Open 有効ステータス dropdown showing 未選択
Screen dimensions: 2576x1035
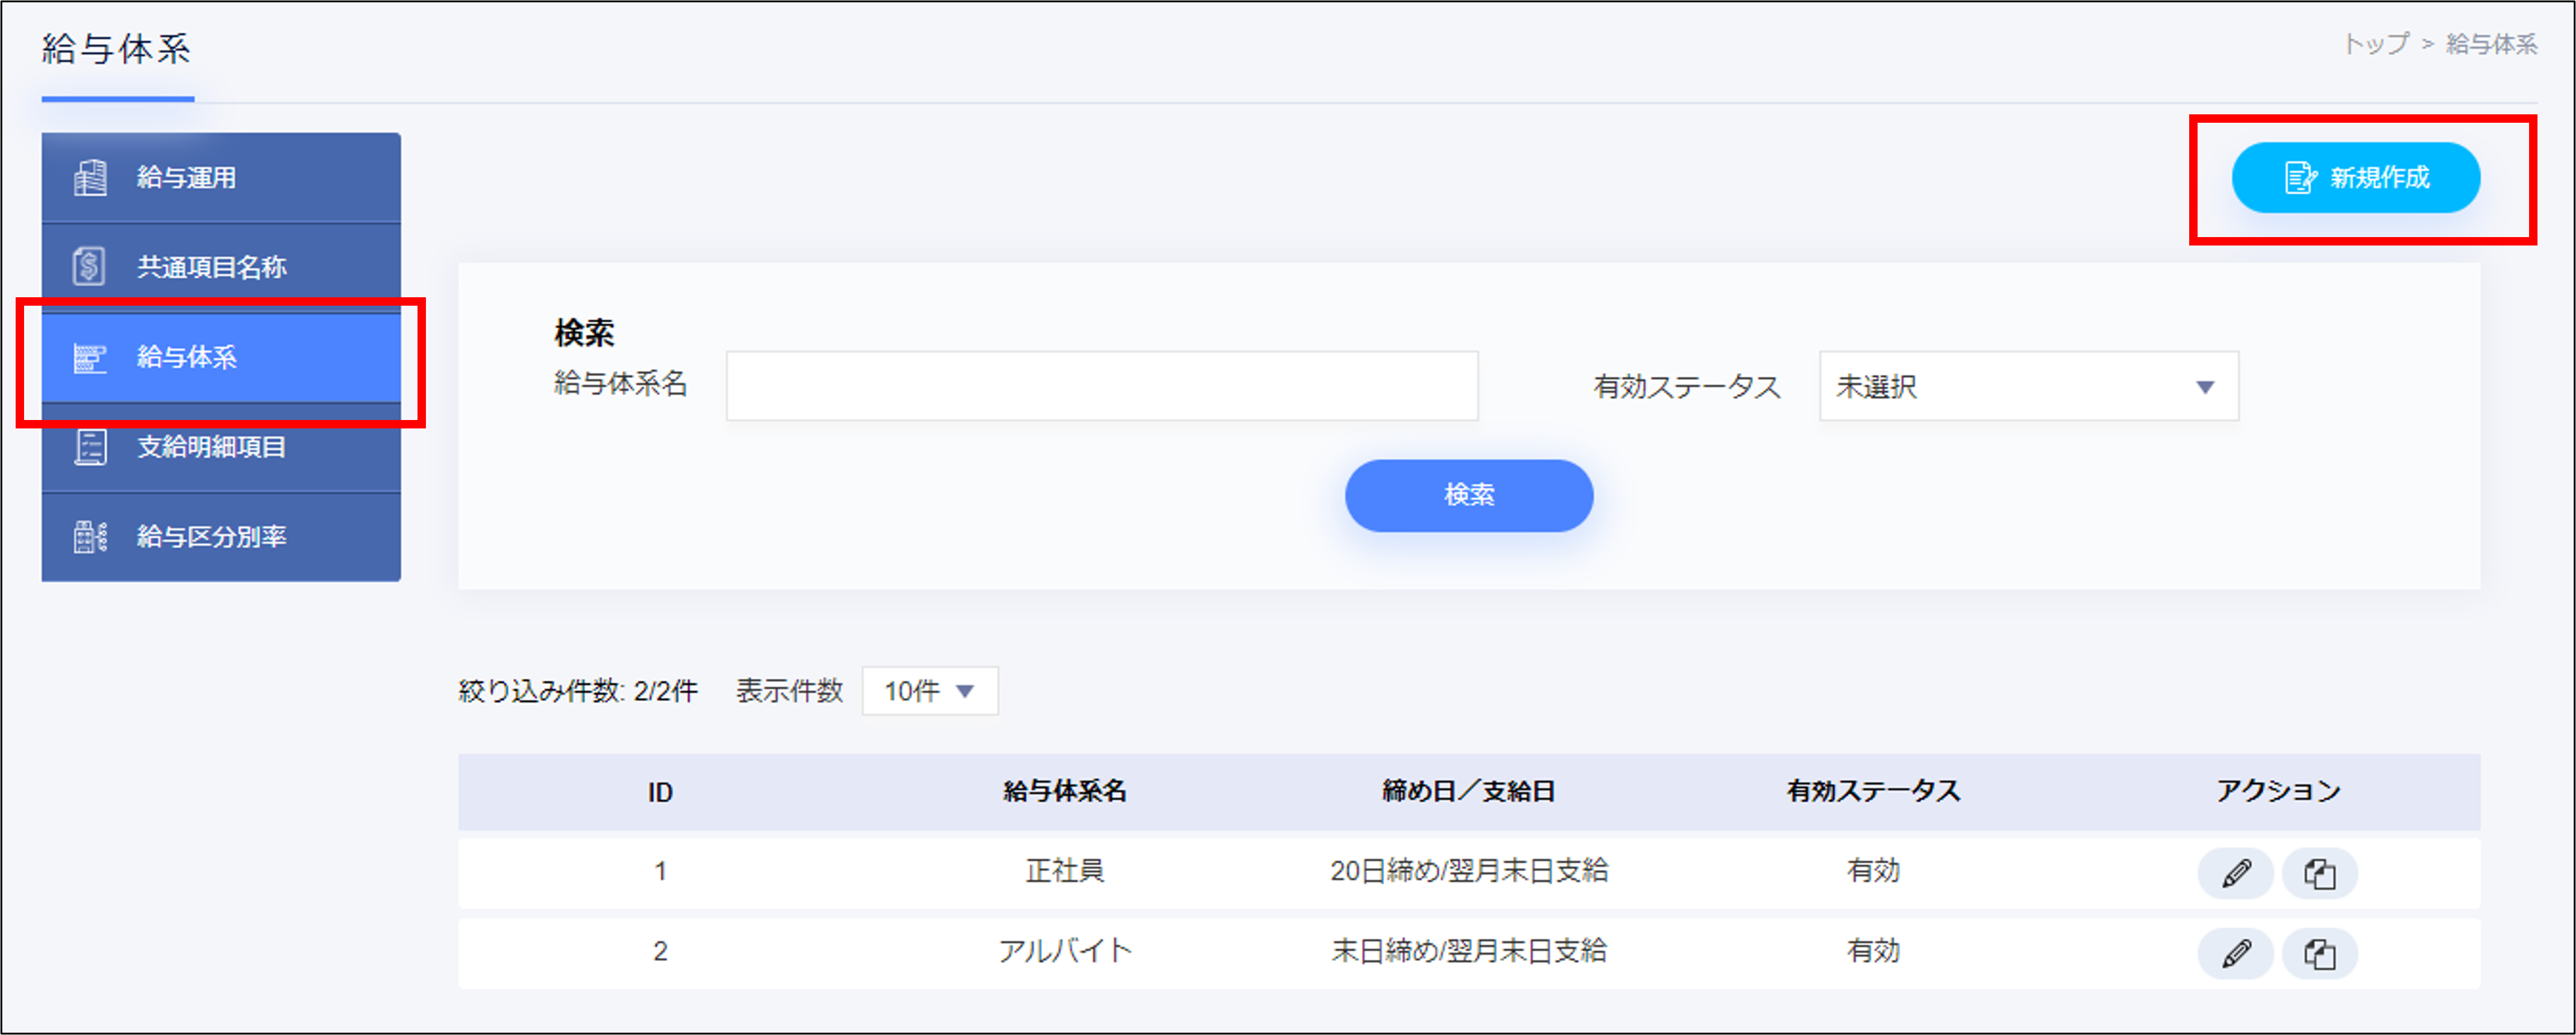point(2028,387)
